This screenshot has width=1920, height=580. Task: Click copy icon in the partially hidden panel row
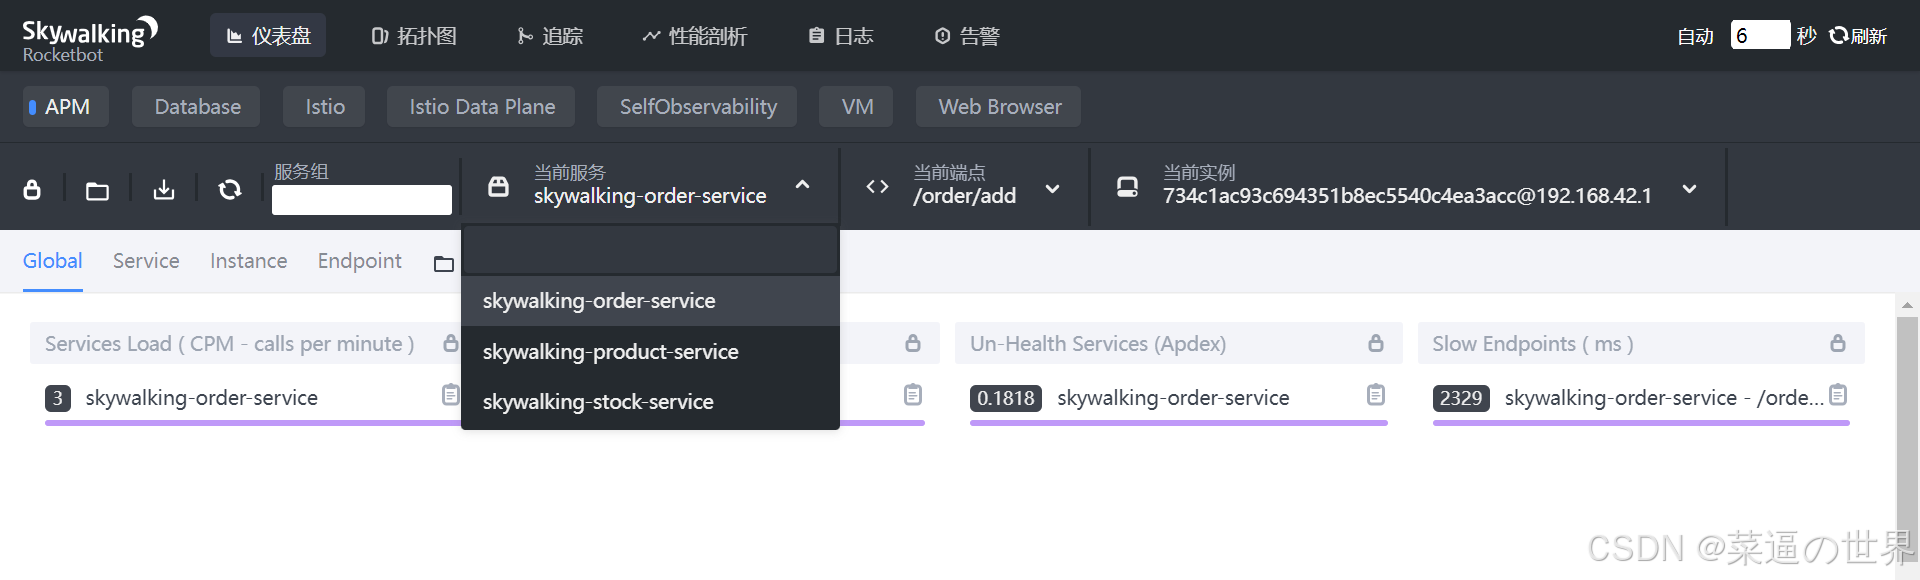tap(913, 395)
